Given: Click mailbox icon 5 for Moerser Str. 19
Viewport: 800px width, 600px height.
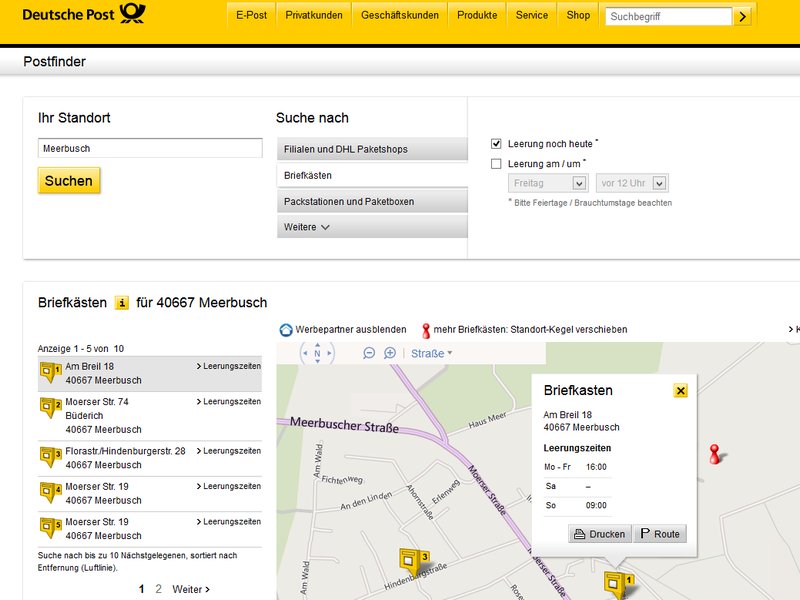Looking at the screenshot, I should 51,528.
